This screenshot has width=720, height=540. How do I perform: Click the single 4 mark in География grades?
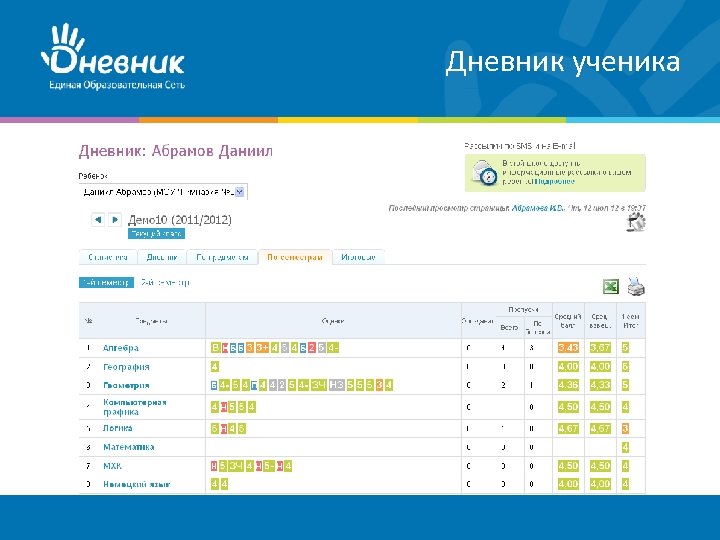[214, 366]
